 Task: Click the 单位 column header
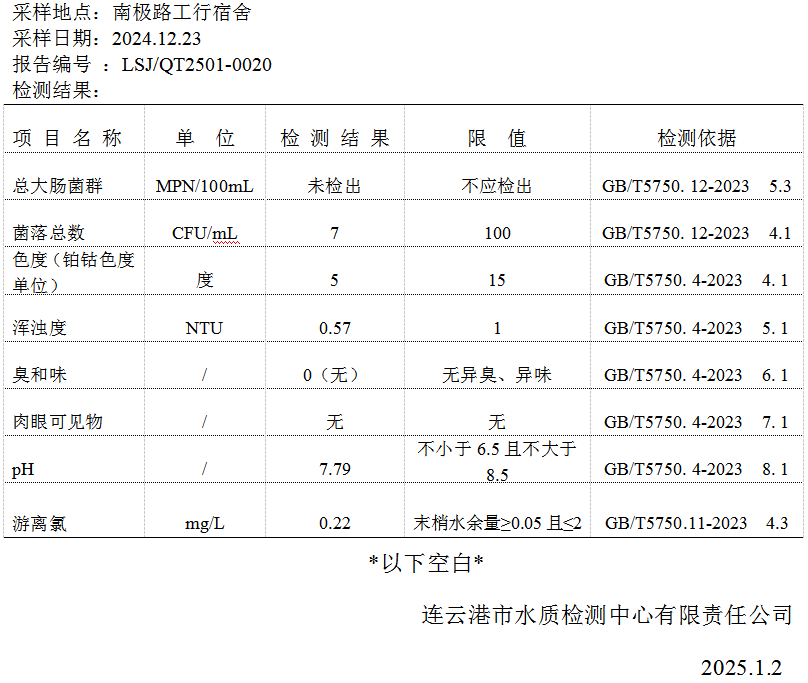pos(205,138)
